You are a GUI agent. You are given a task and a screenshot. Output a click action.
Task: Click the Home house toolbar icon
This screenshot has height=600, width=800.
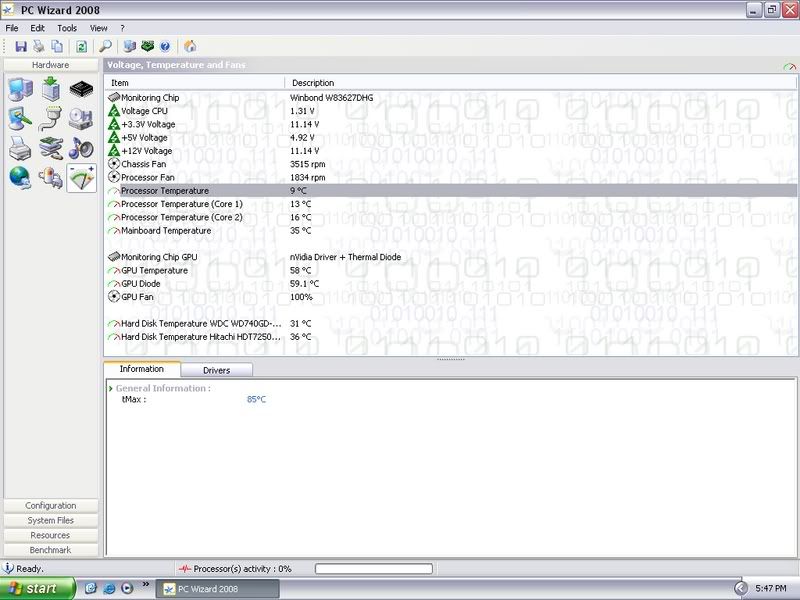pos(190,46)
